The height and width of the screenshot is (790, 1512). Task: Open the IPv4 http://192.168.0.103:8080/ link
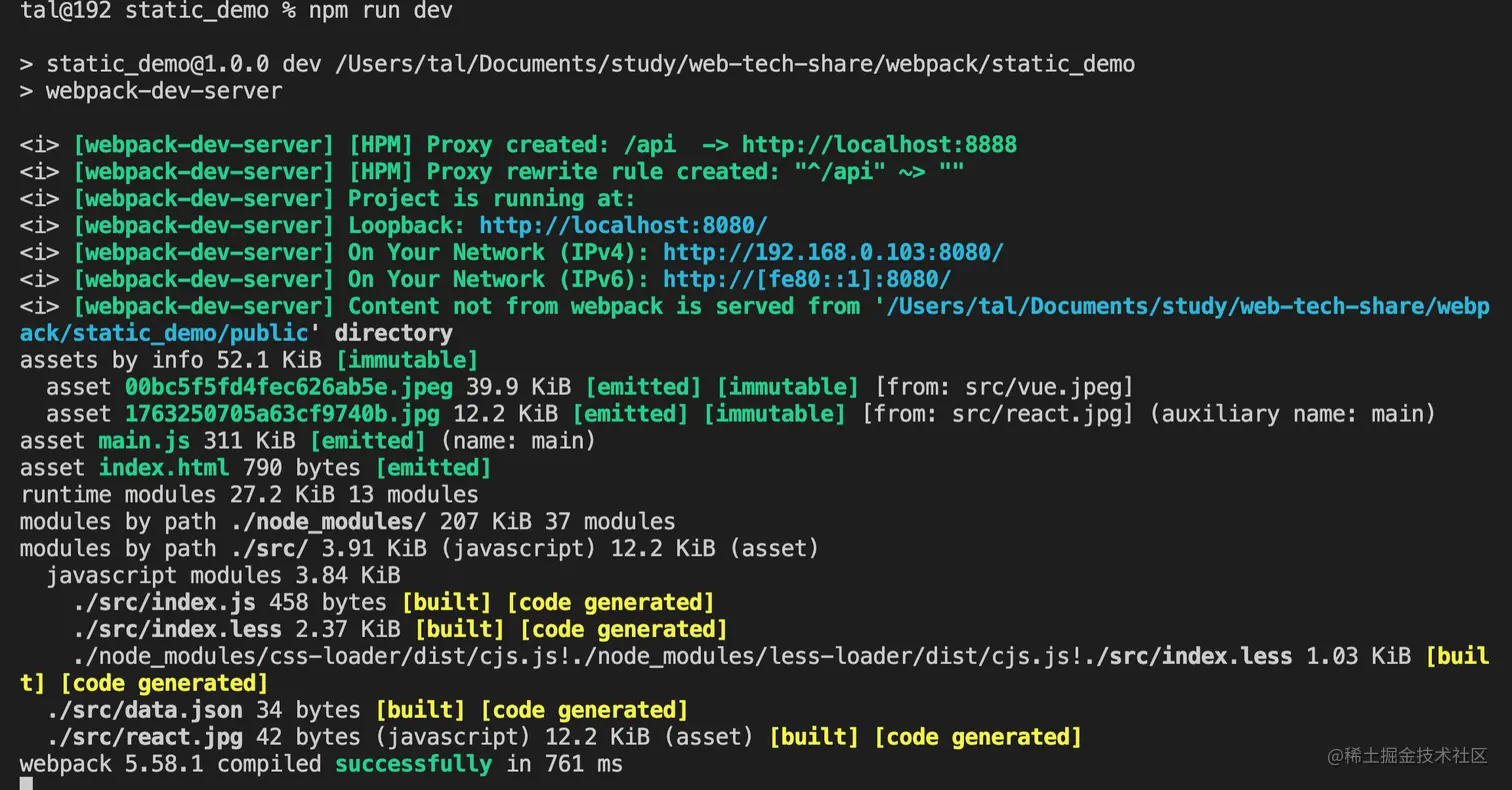coord(833,253)
